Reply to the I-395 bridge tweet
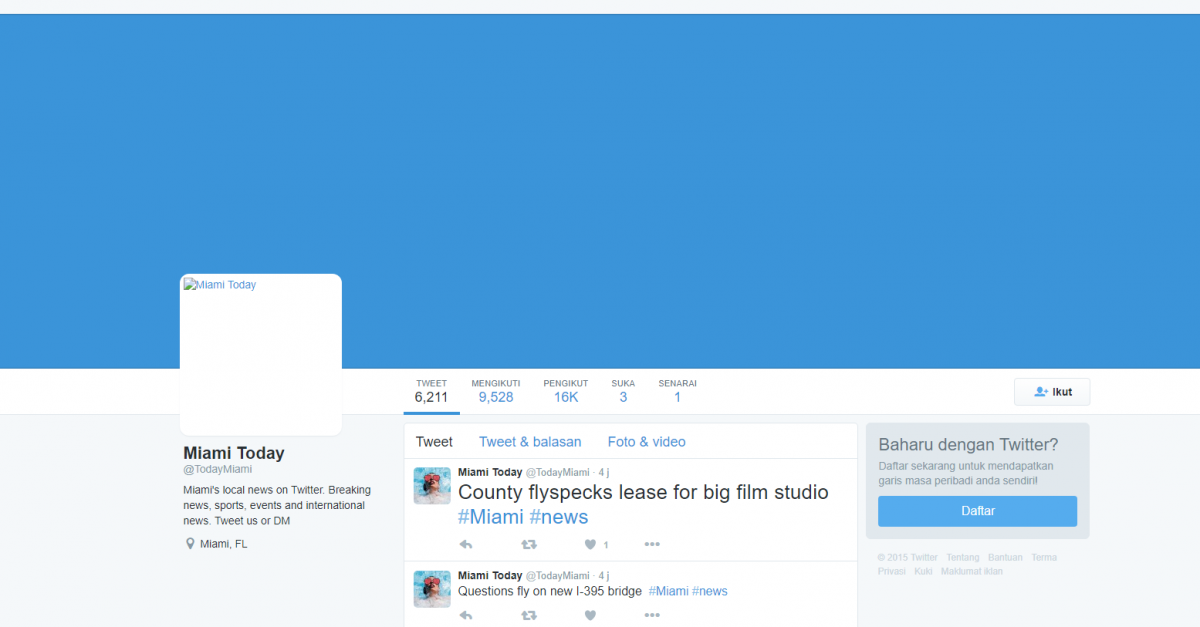This screenshot has height=627, width=1200. tap(465, 616)
